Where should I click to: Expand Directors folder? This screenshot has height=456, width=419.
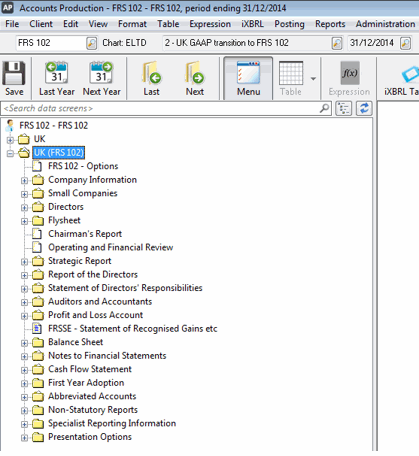click(x=24, y=208)
